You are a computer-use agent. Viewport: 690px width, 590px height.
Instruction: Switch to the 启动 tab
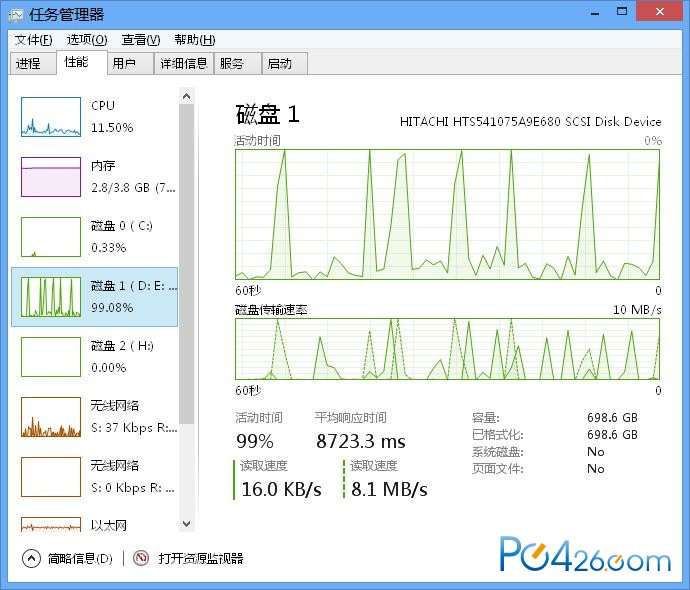[x=285, y=64]
